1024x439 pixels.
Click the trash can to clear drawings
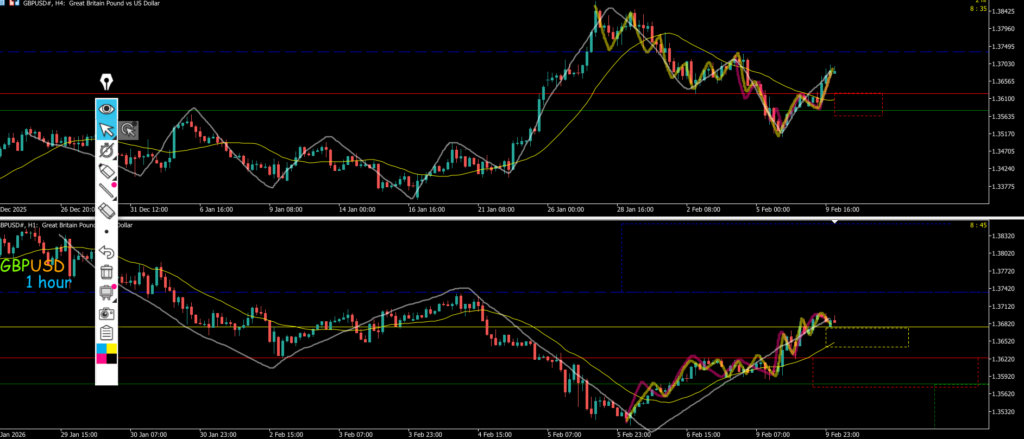point(106,271)
